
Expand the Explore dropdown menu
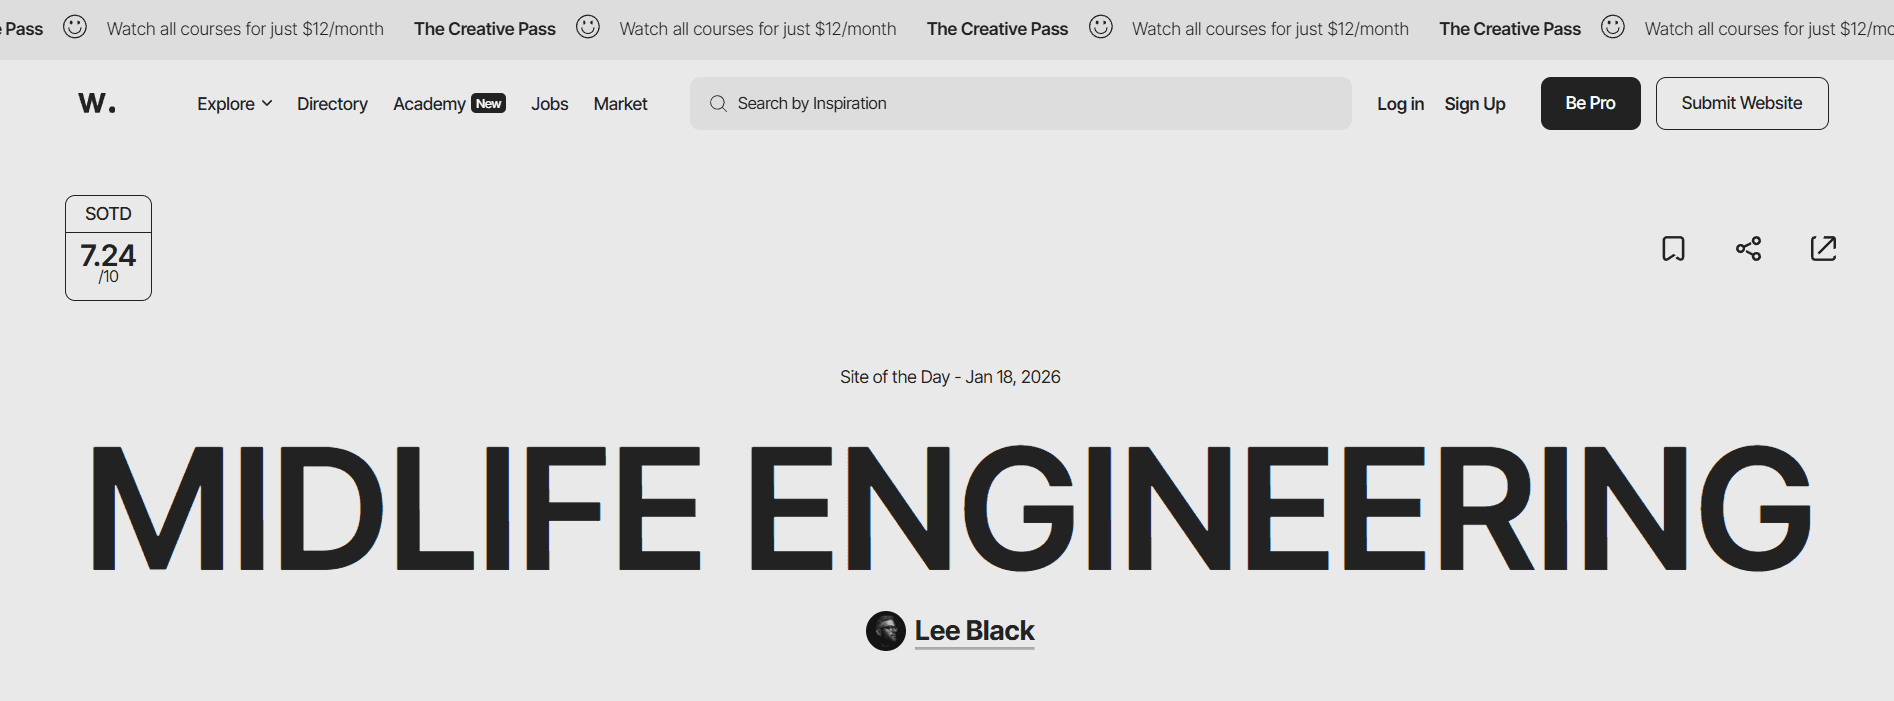(x=234, y=103)
